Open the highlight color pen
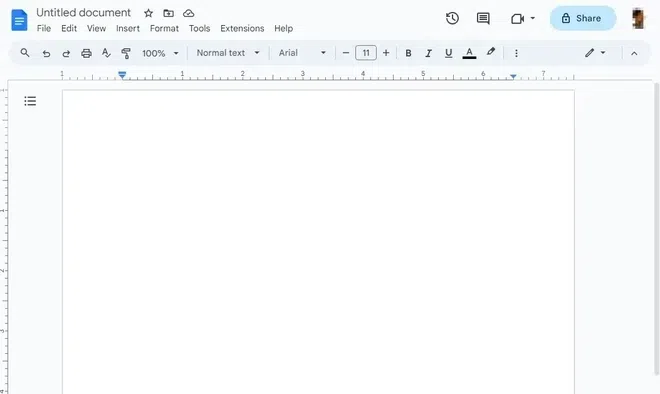Screen dimensions: 660x394 pyautogui.click(x=490, y=52)
